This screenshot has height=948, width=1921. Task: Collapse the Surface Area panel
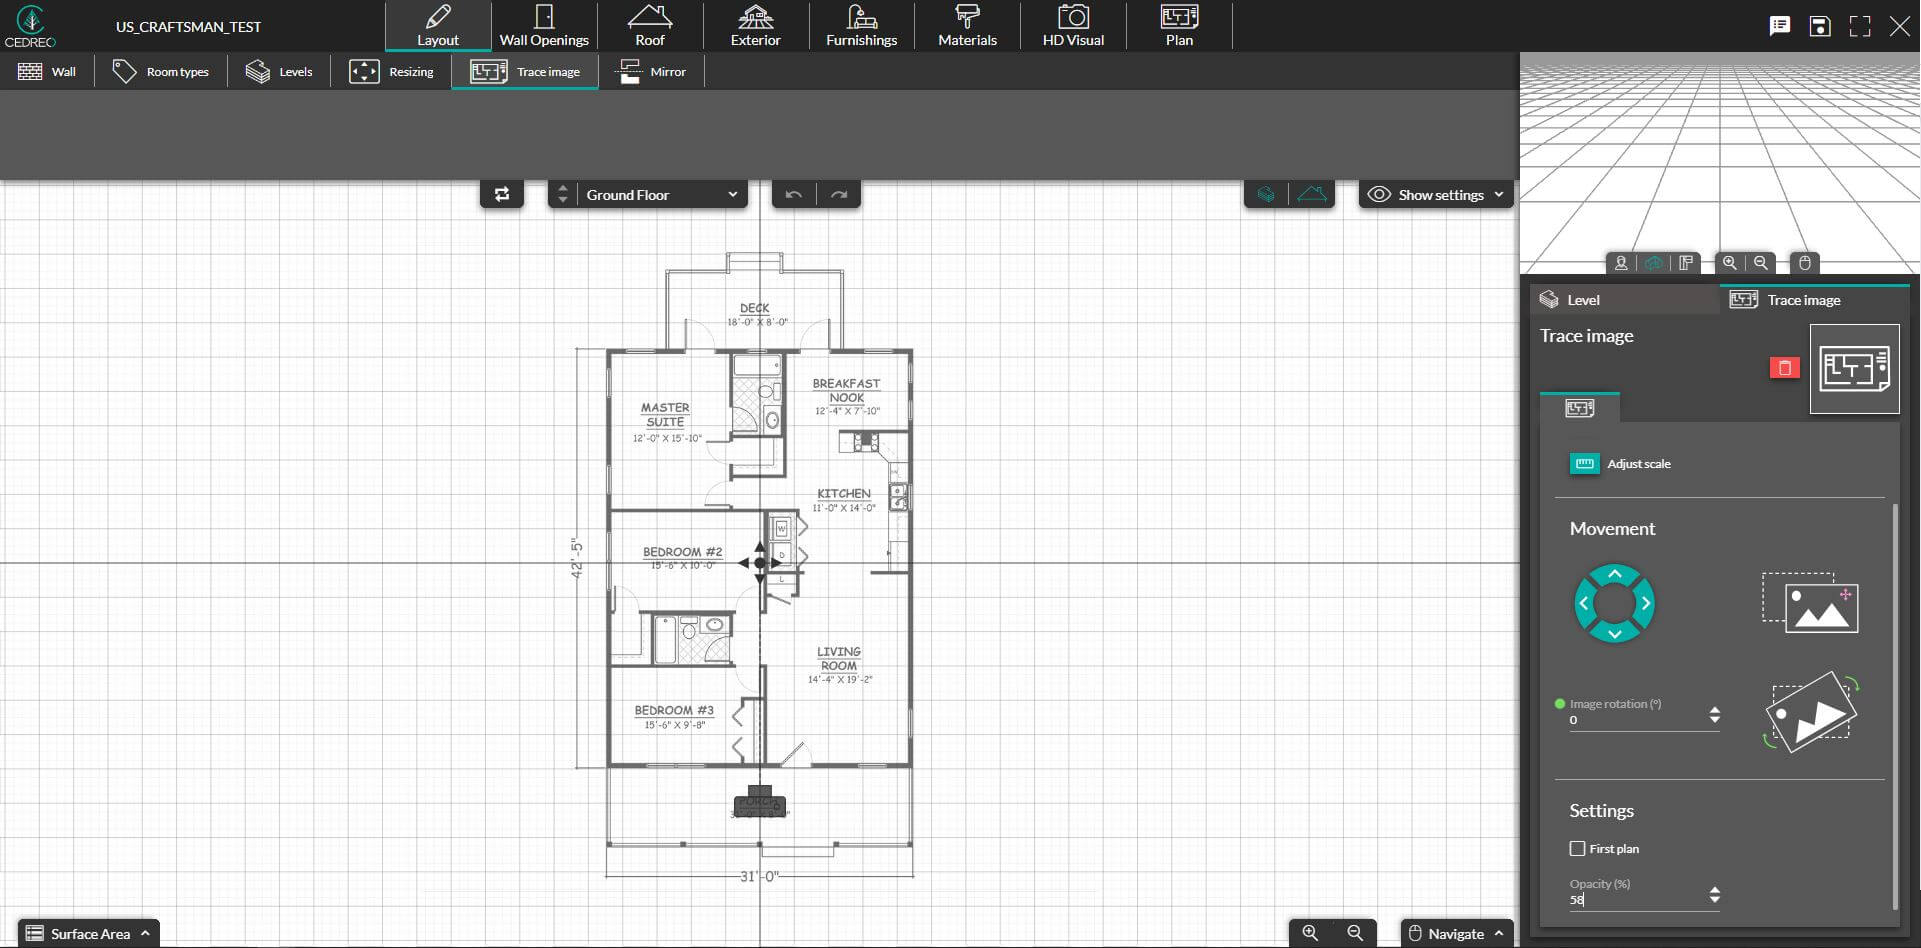point(88,933)
